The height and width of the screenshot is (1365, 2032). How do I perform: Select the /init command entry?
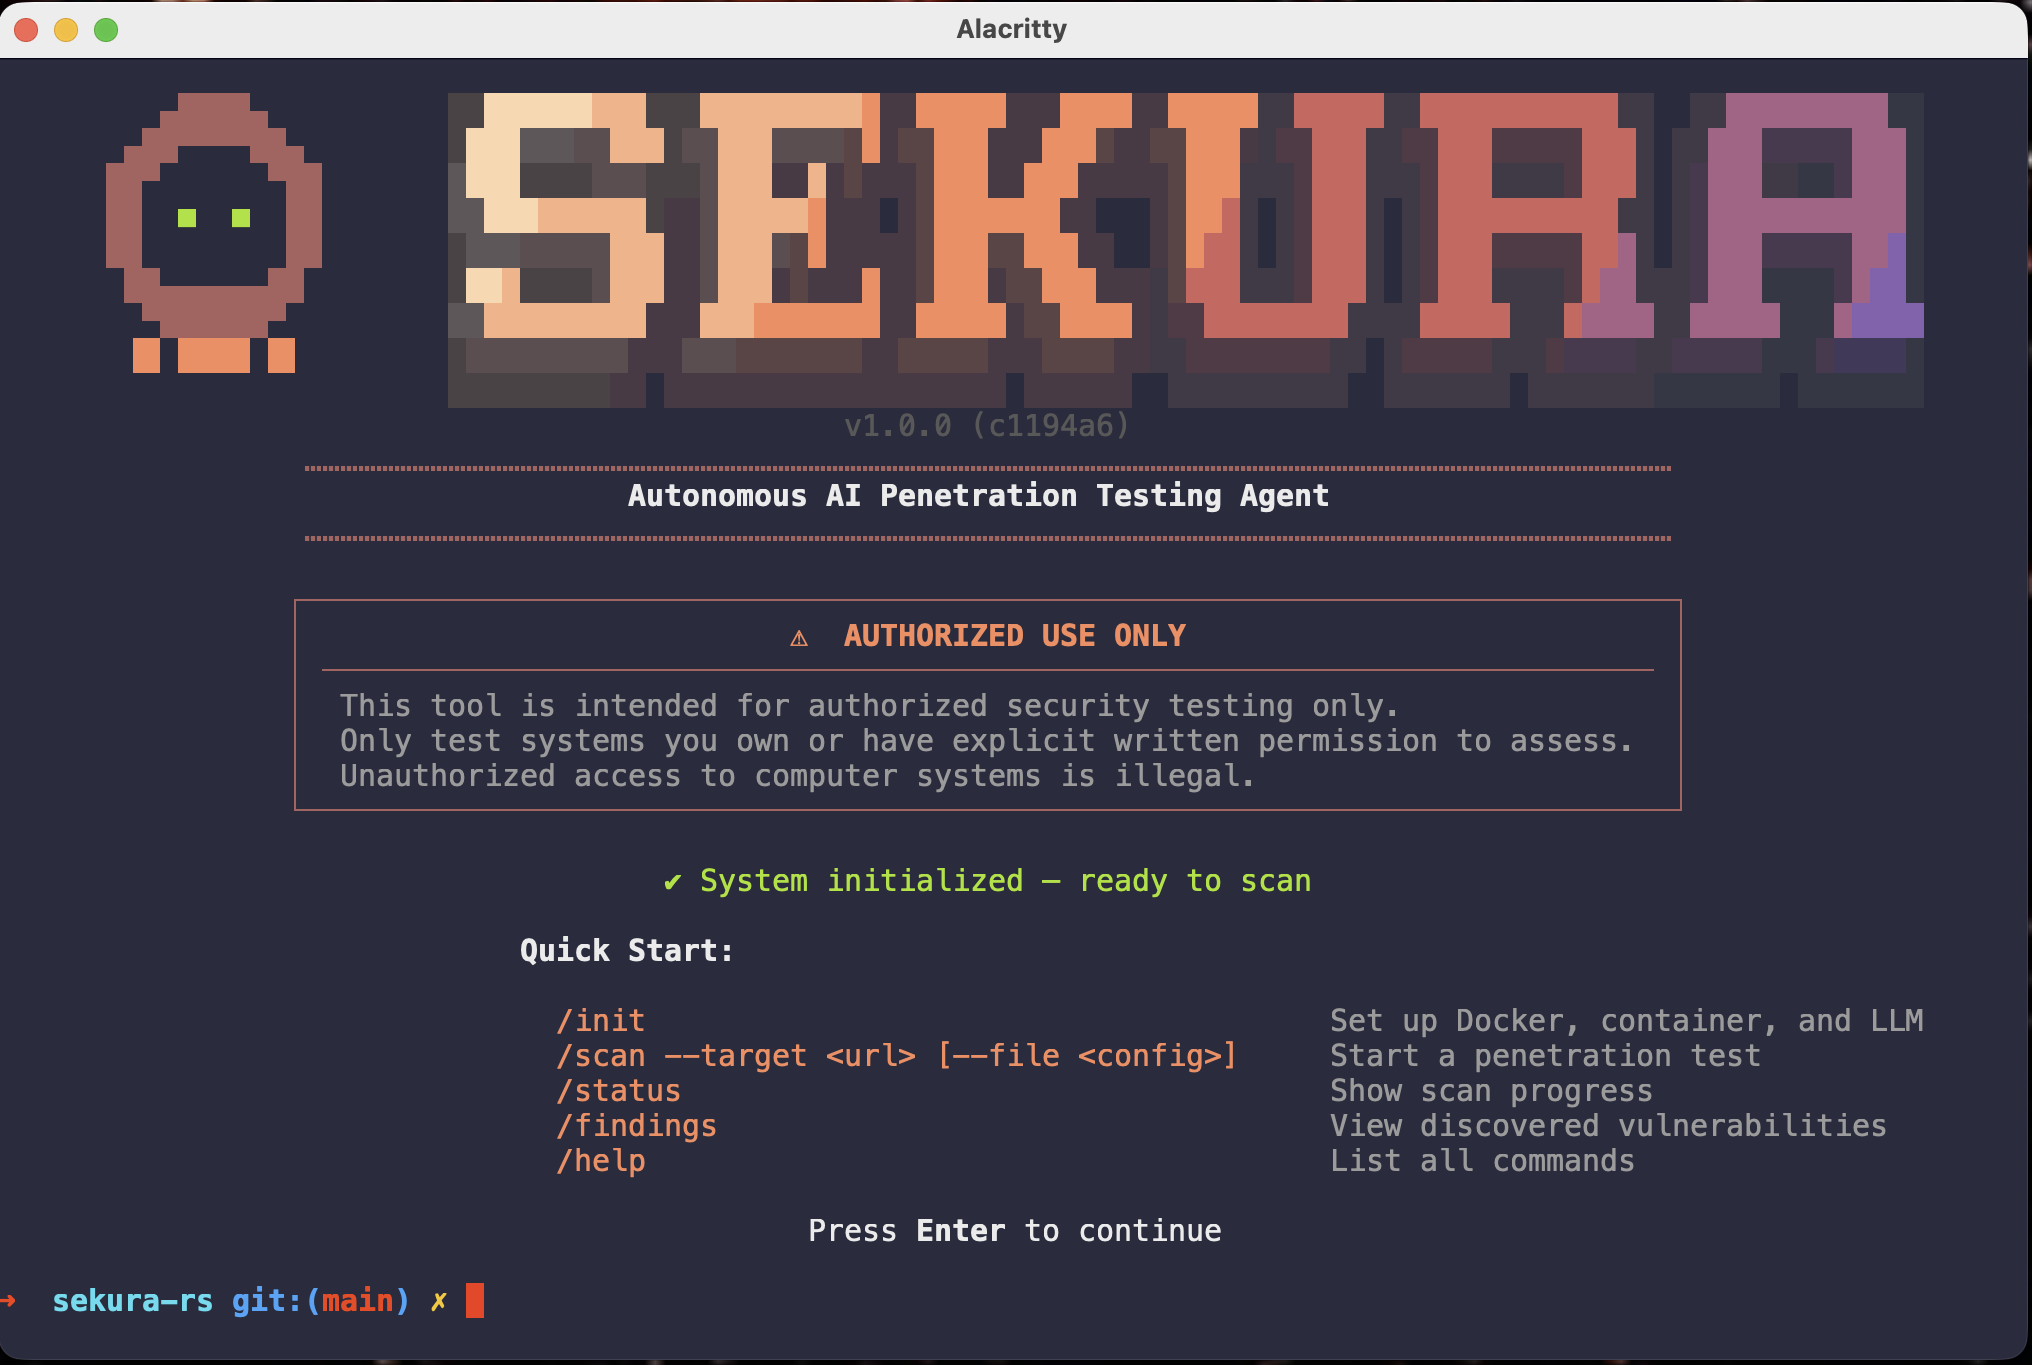coord(601,1020)
